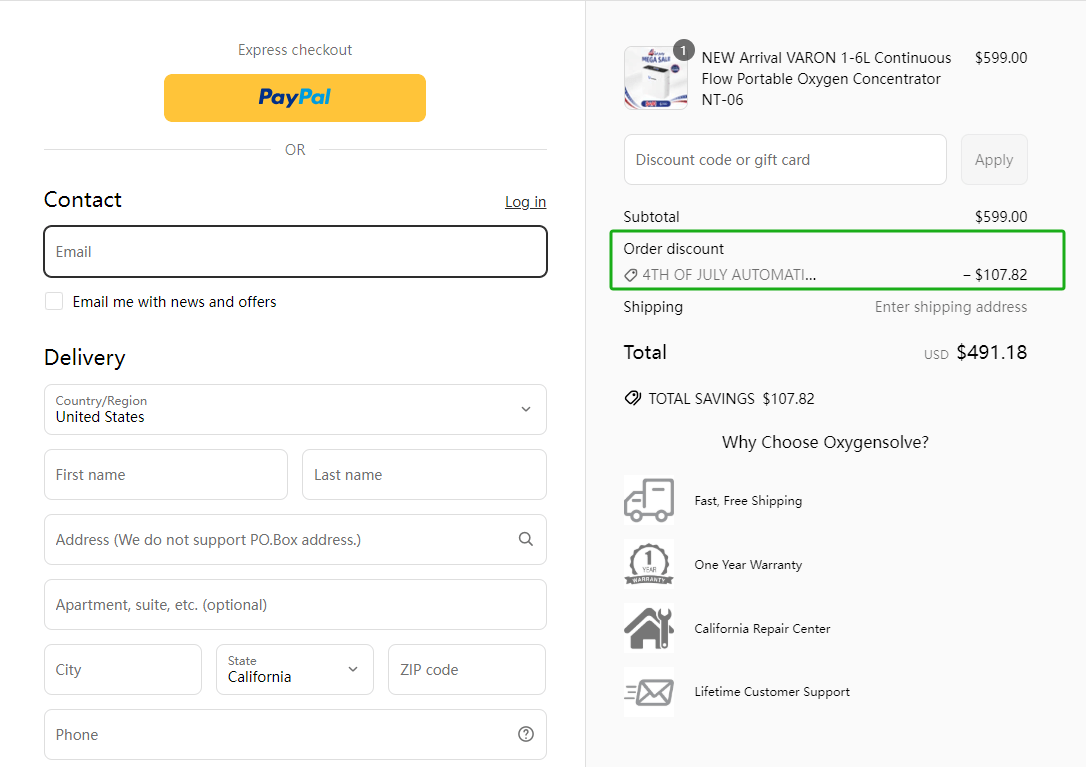Viewport: 1086px width, 767px height.
Task: Click the California Repair Center house icon
Action: click(x=648, y=628)
